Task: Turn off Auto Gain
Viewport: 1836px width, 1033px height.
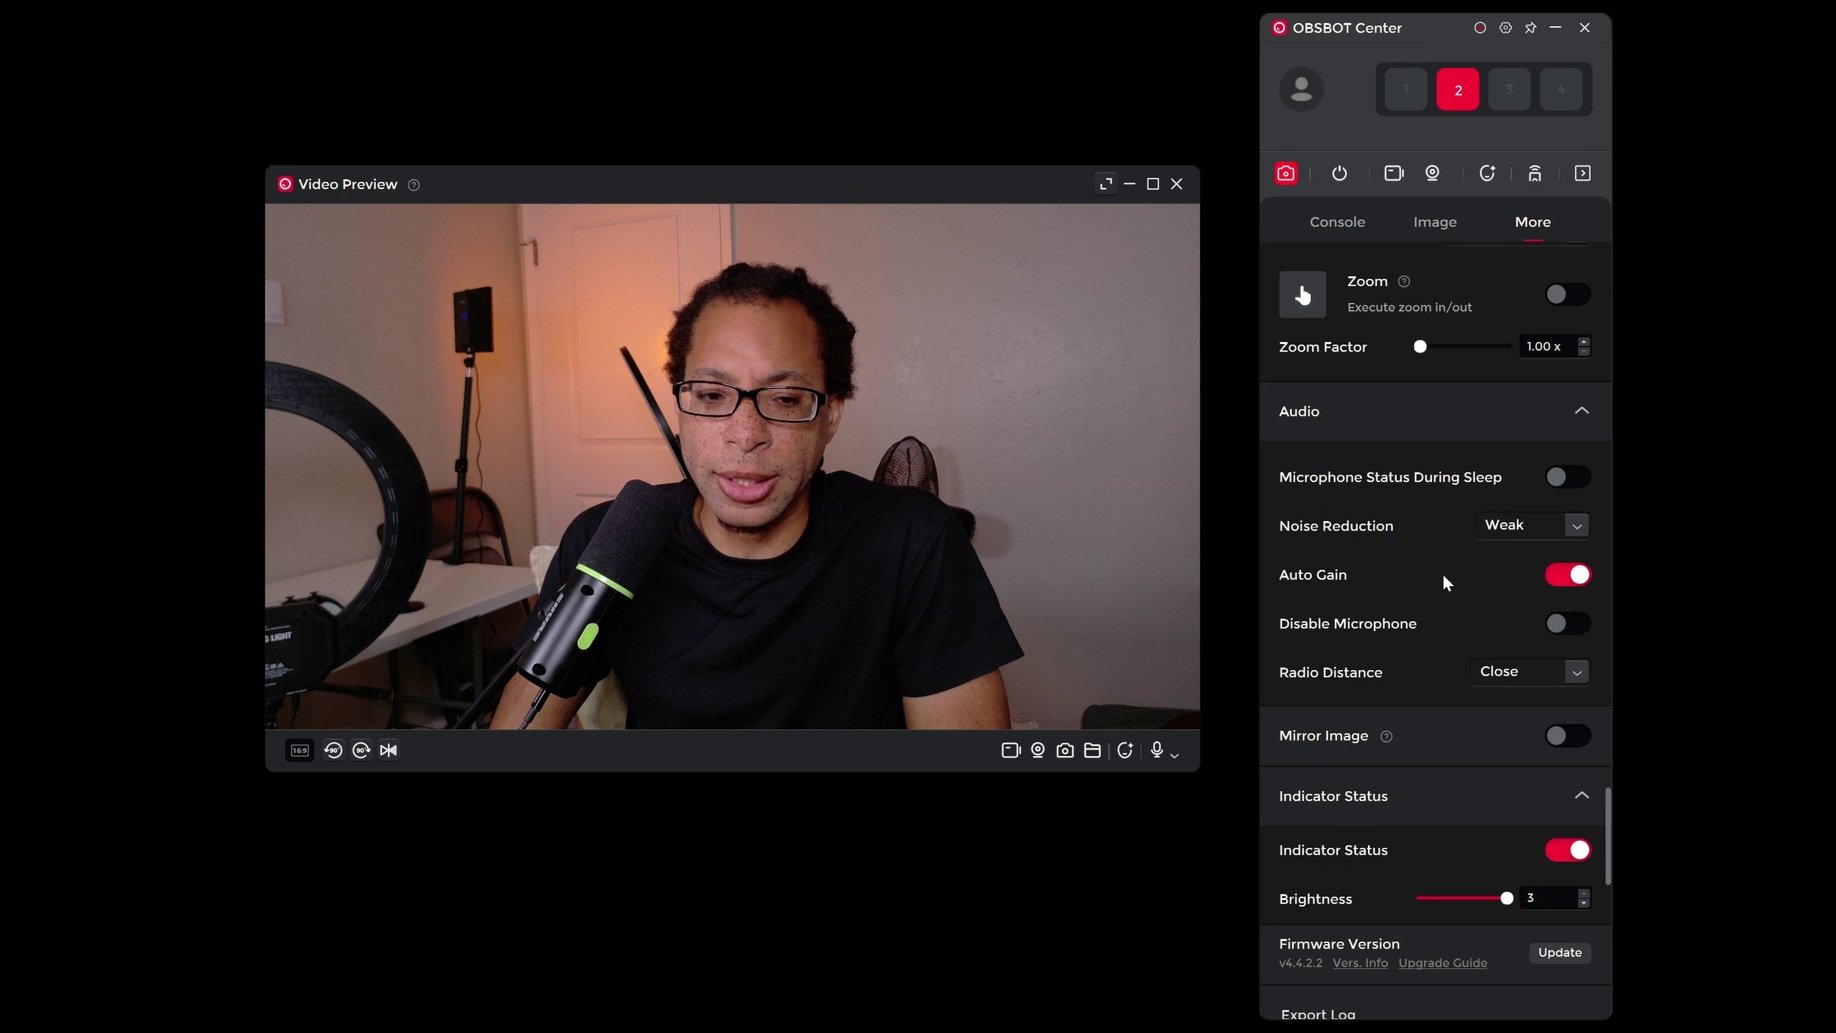Action: coord(1566,575)
